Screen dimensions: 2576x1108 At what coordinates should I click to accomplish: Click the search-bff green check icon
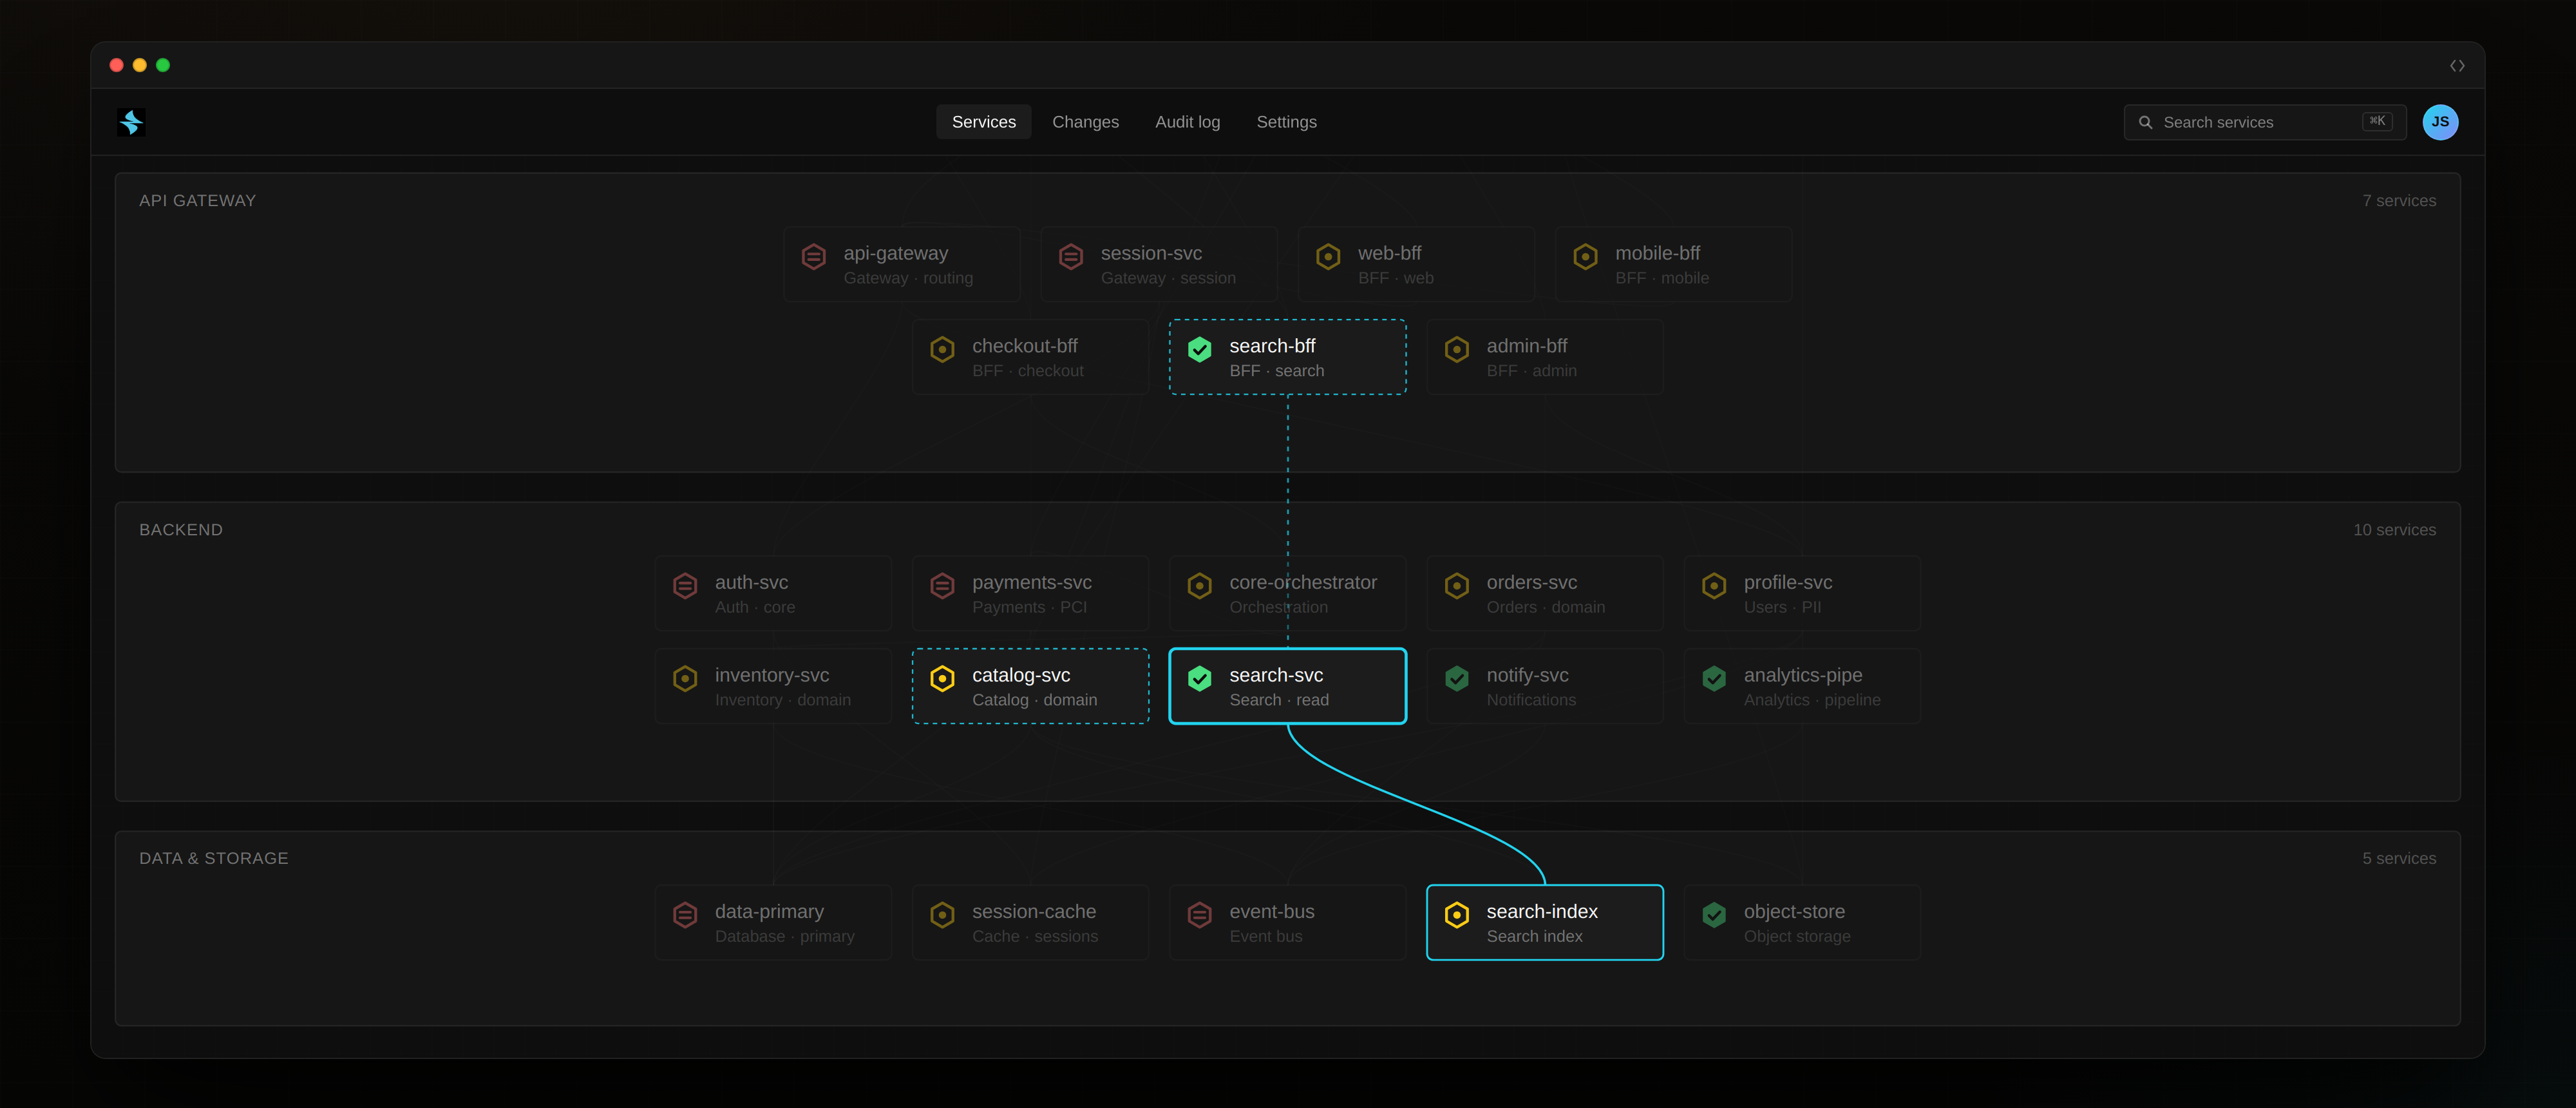(x=1200, y=349)
